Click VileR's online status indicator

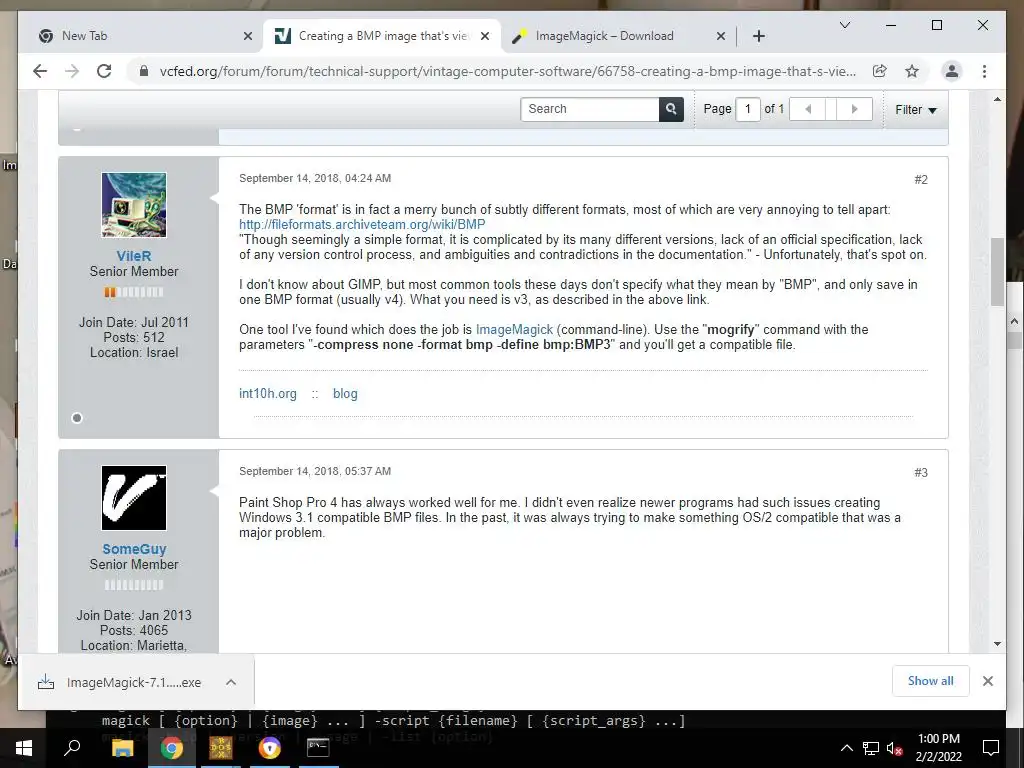click(x=77, y=418)
